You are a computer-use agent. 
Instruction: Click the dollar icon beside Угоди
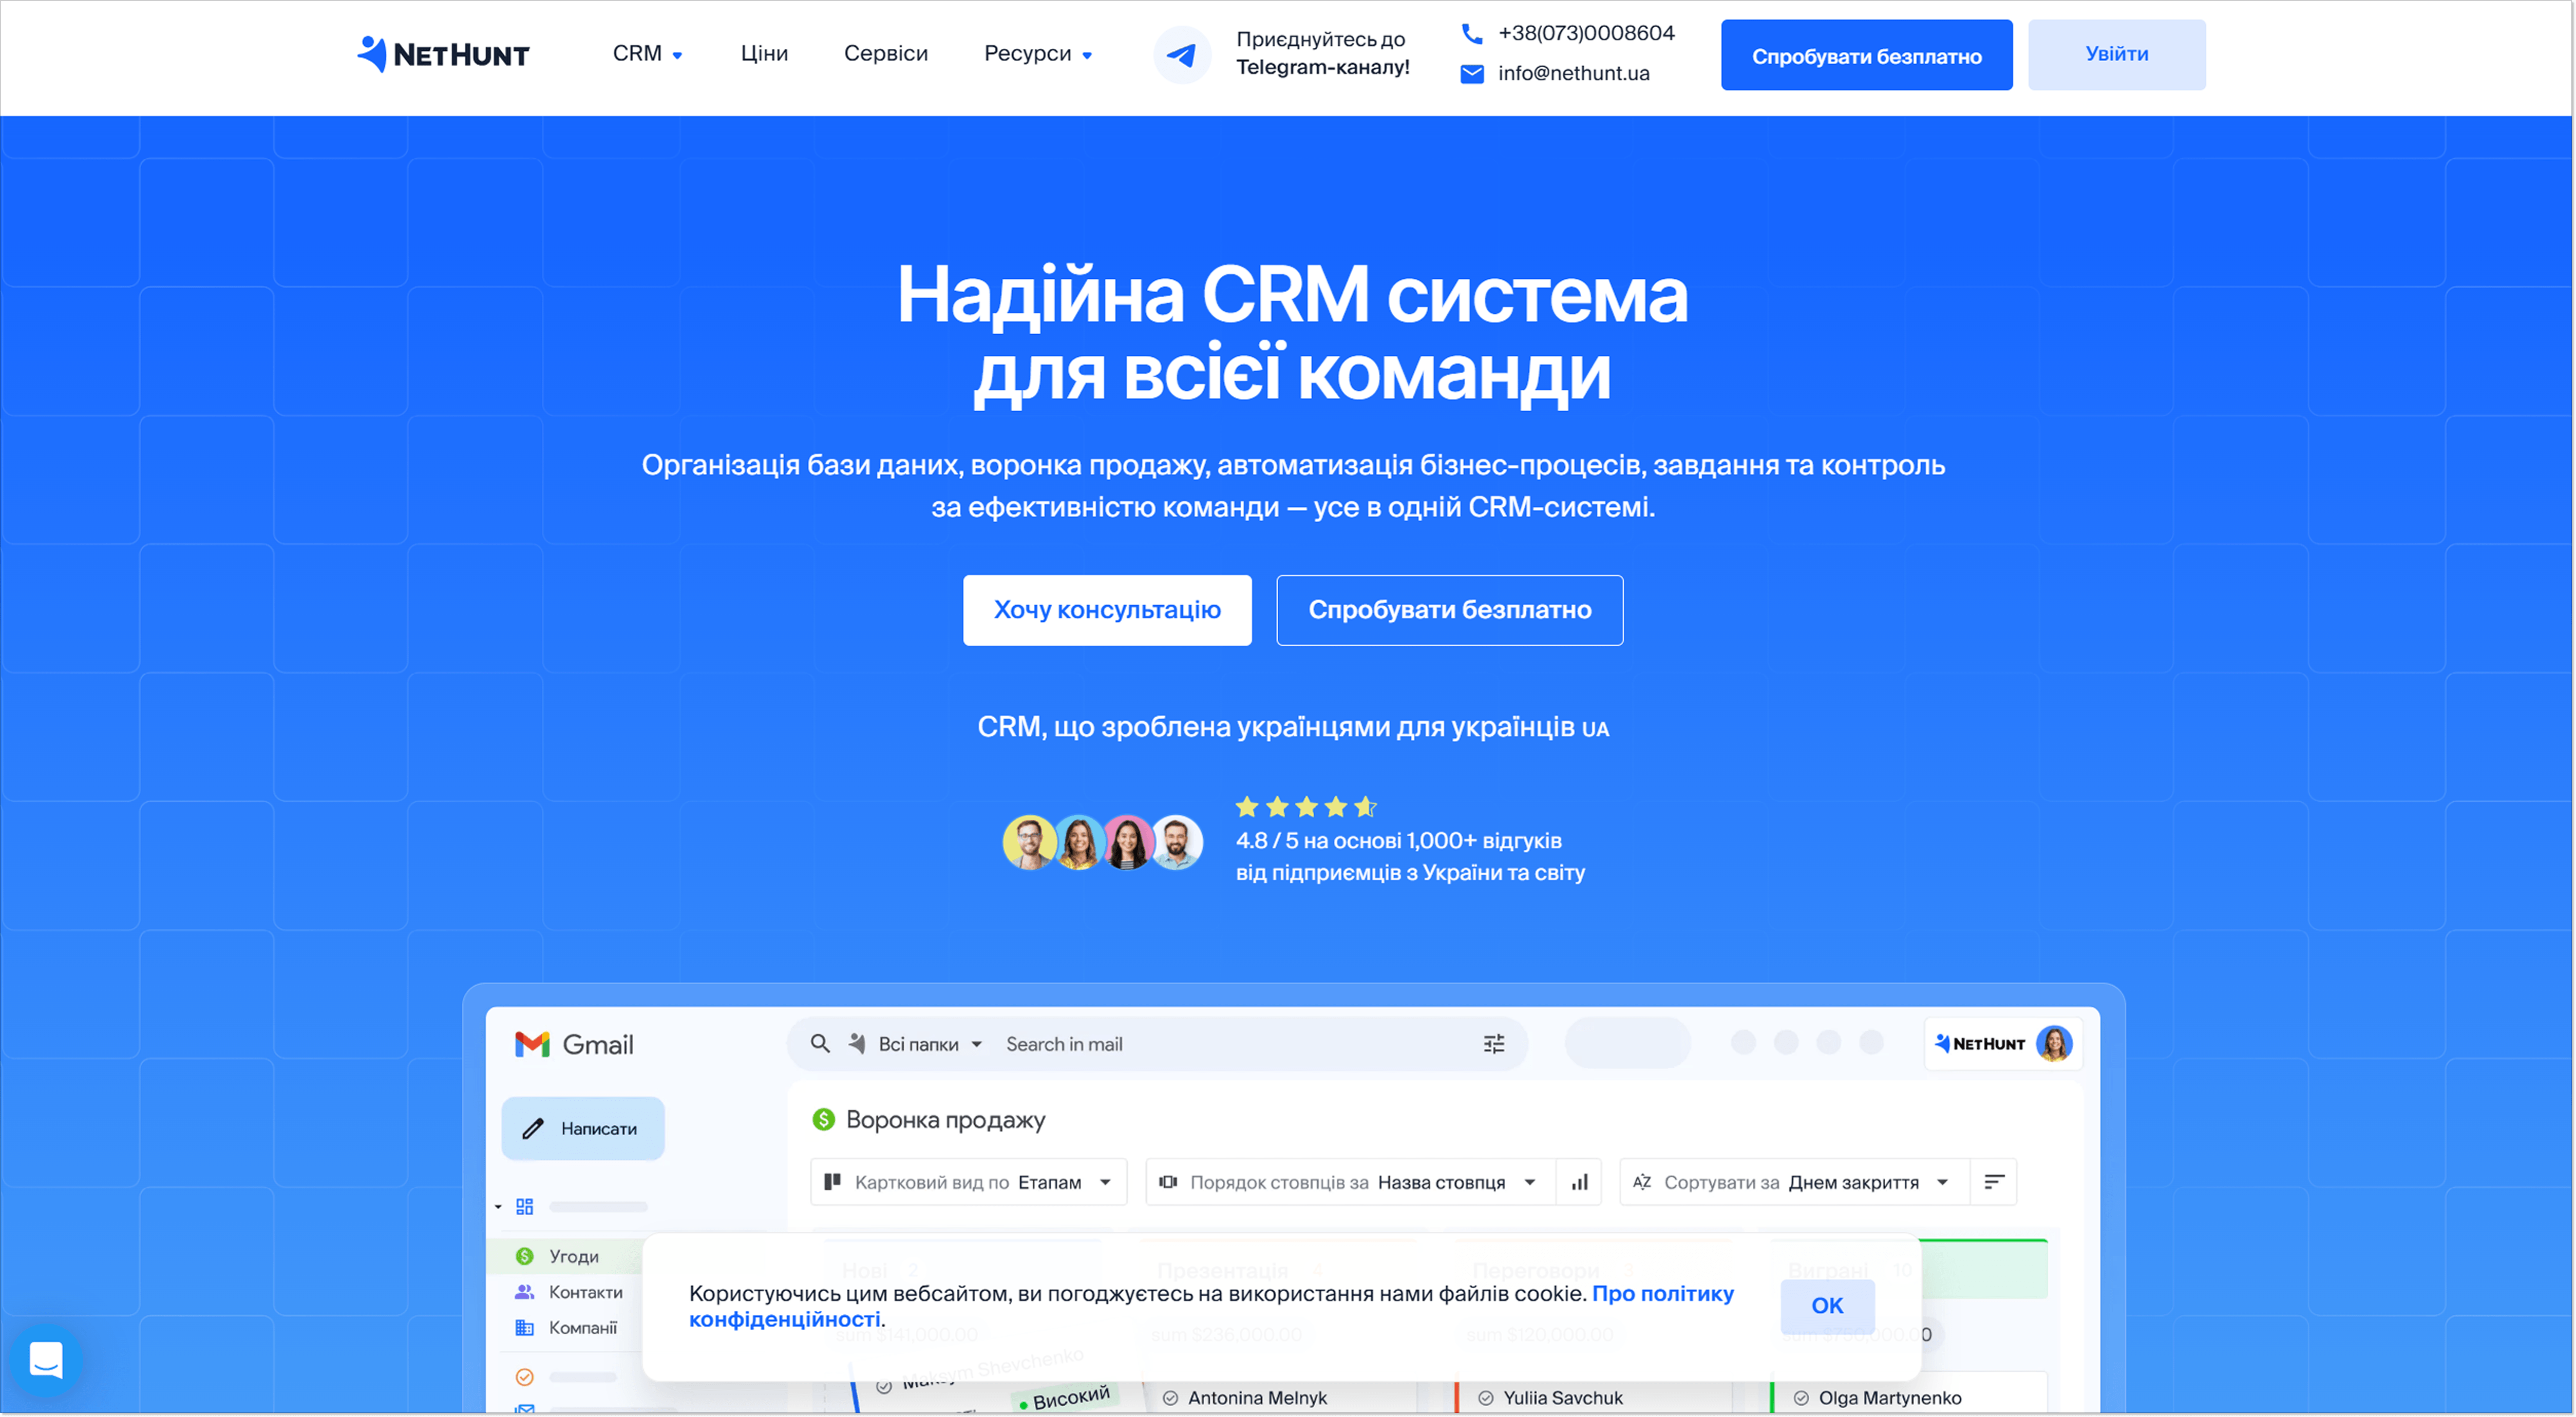[x=525, y=1257]
